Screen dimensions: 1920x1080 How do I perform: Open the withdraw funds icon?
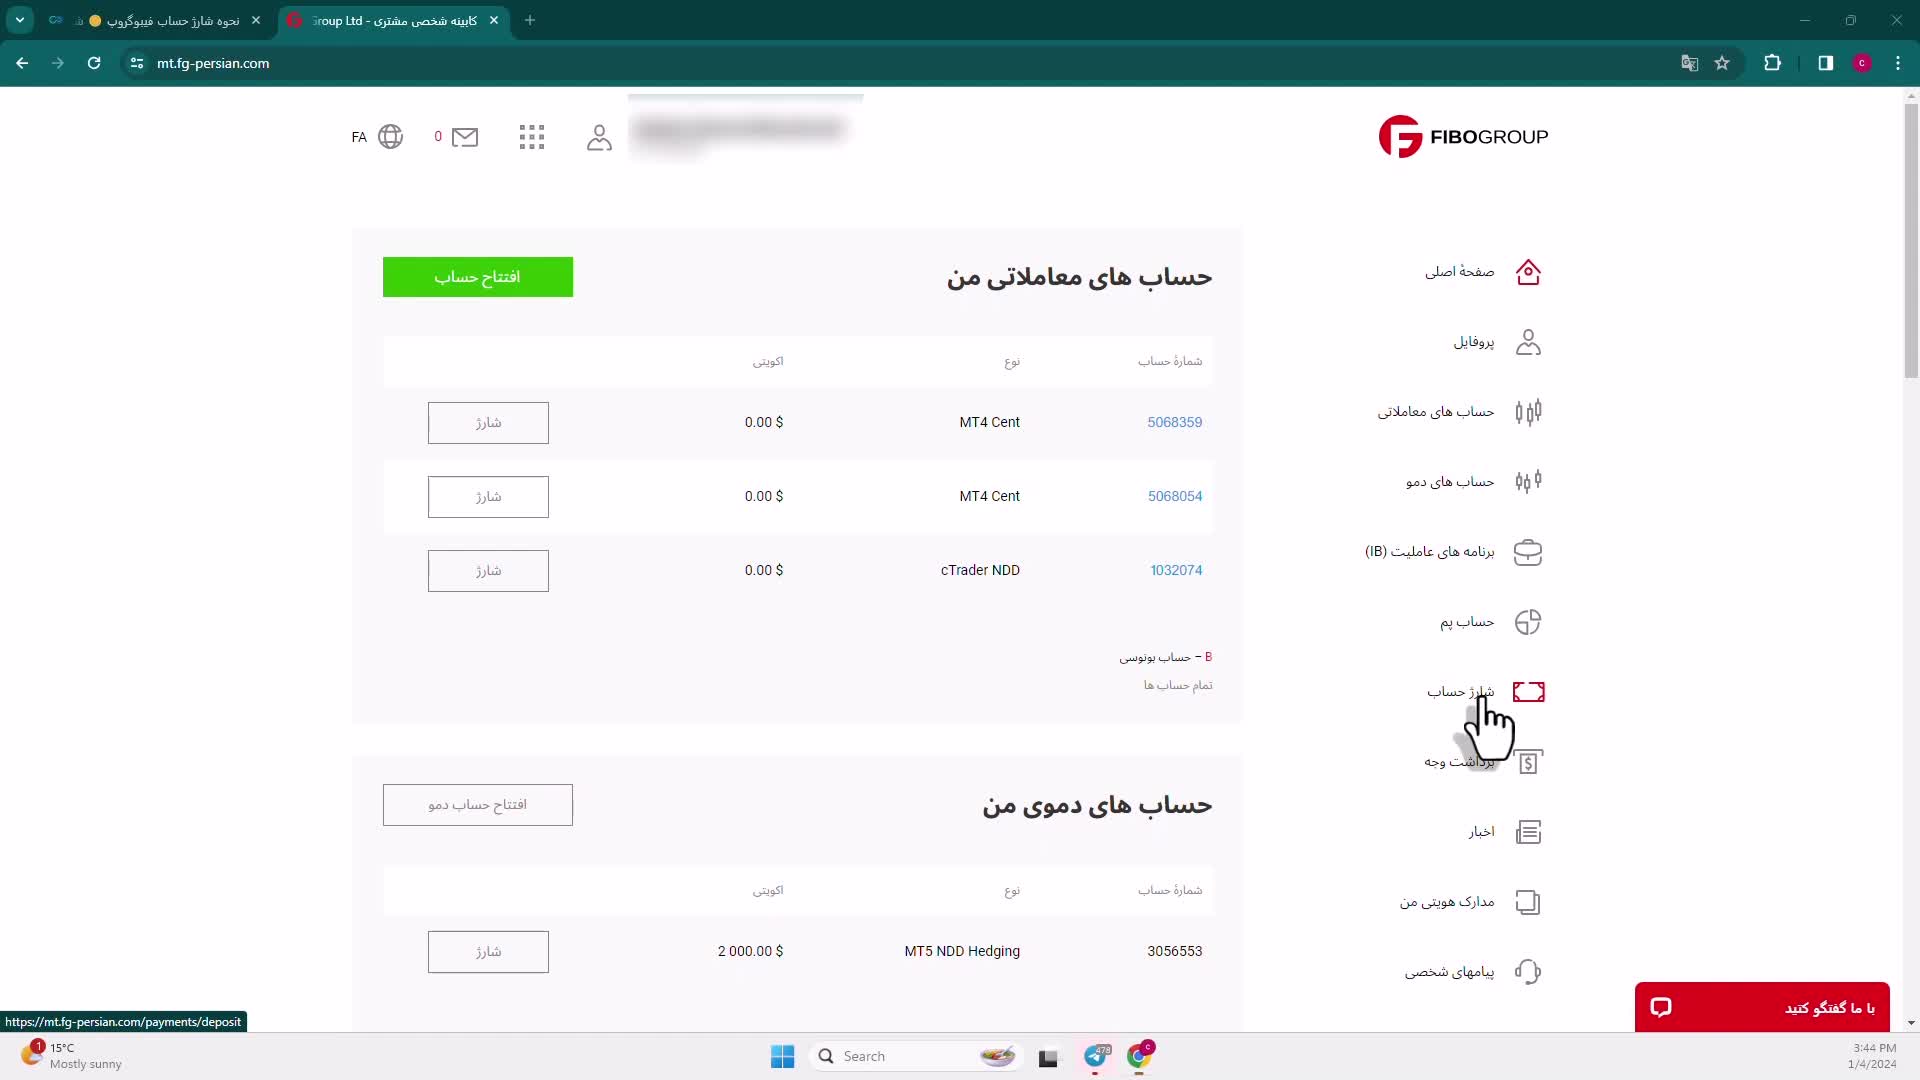click(1527, 763)
